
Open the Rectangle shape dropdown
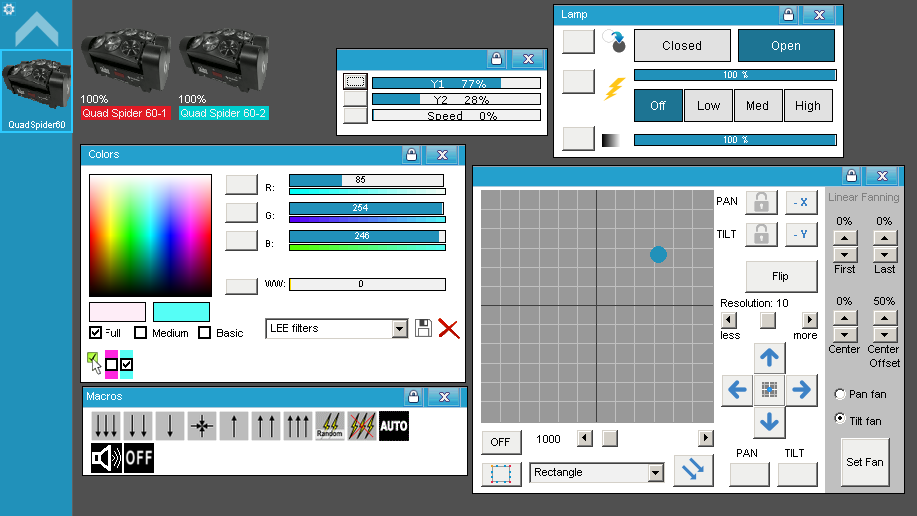pyautogui.click(x=656, y=473)
